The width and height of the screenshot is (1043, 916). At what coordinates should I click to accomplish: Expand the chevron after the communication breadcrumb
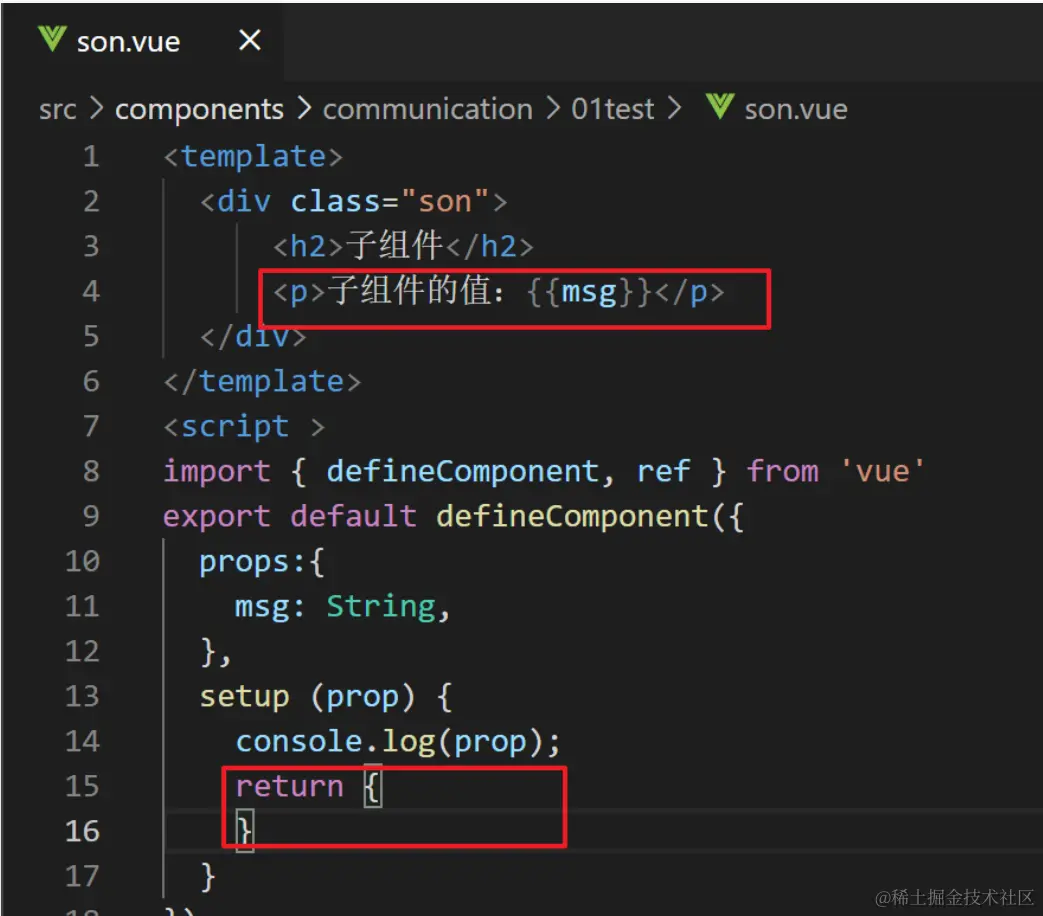(x=552, y=109)
